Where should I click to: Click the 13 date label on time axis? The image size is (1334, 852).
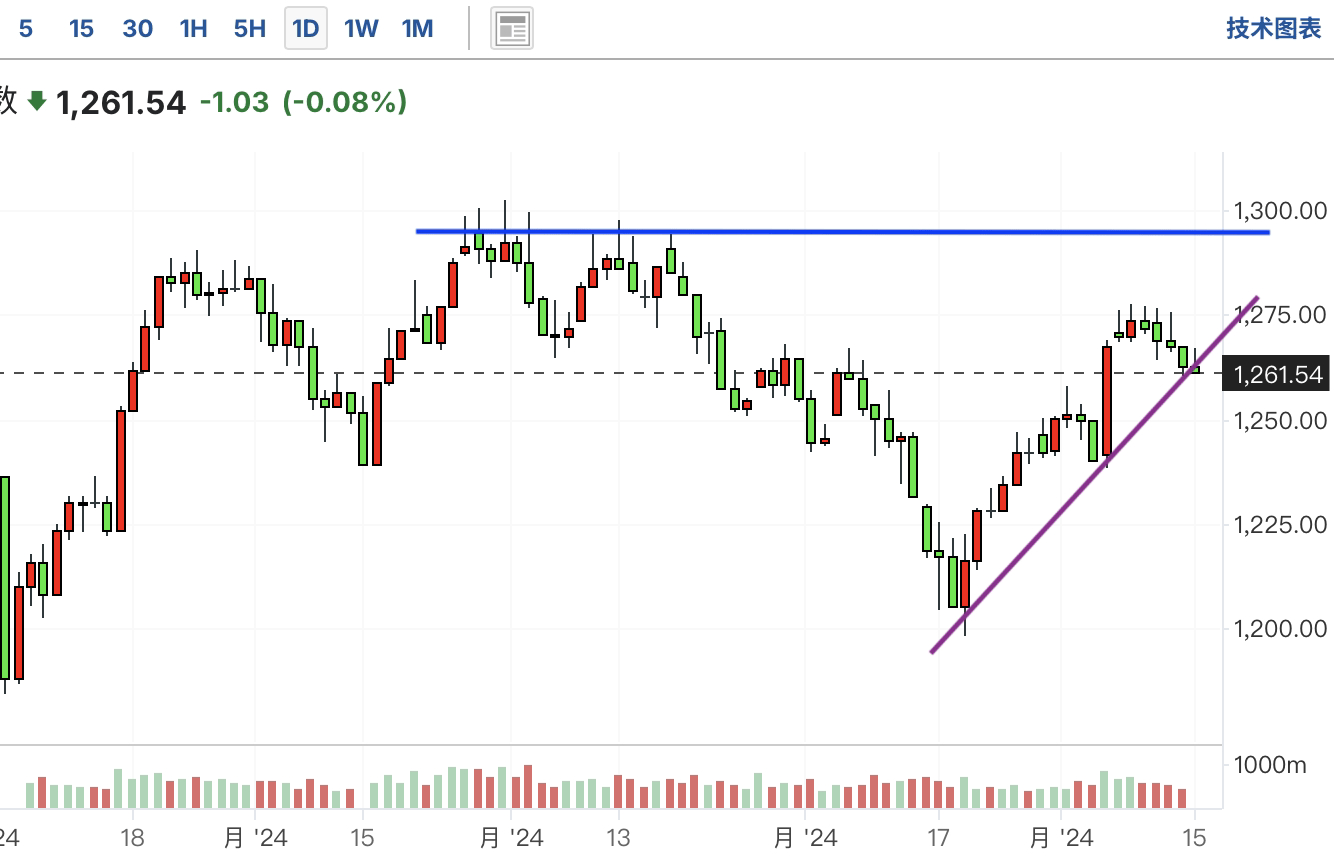point(618,836)
